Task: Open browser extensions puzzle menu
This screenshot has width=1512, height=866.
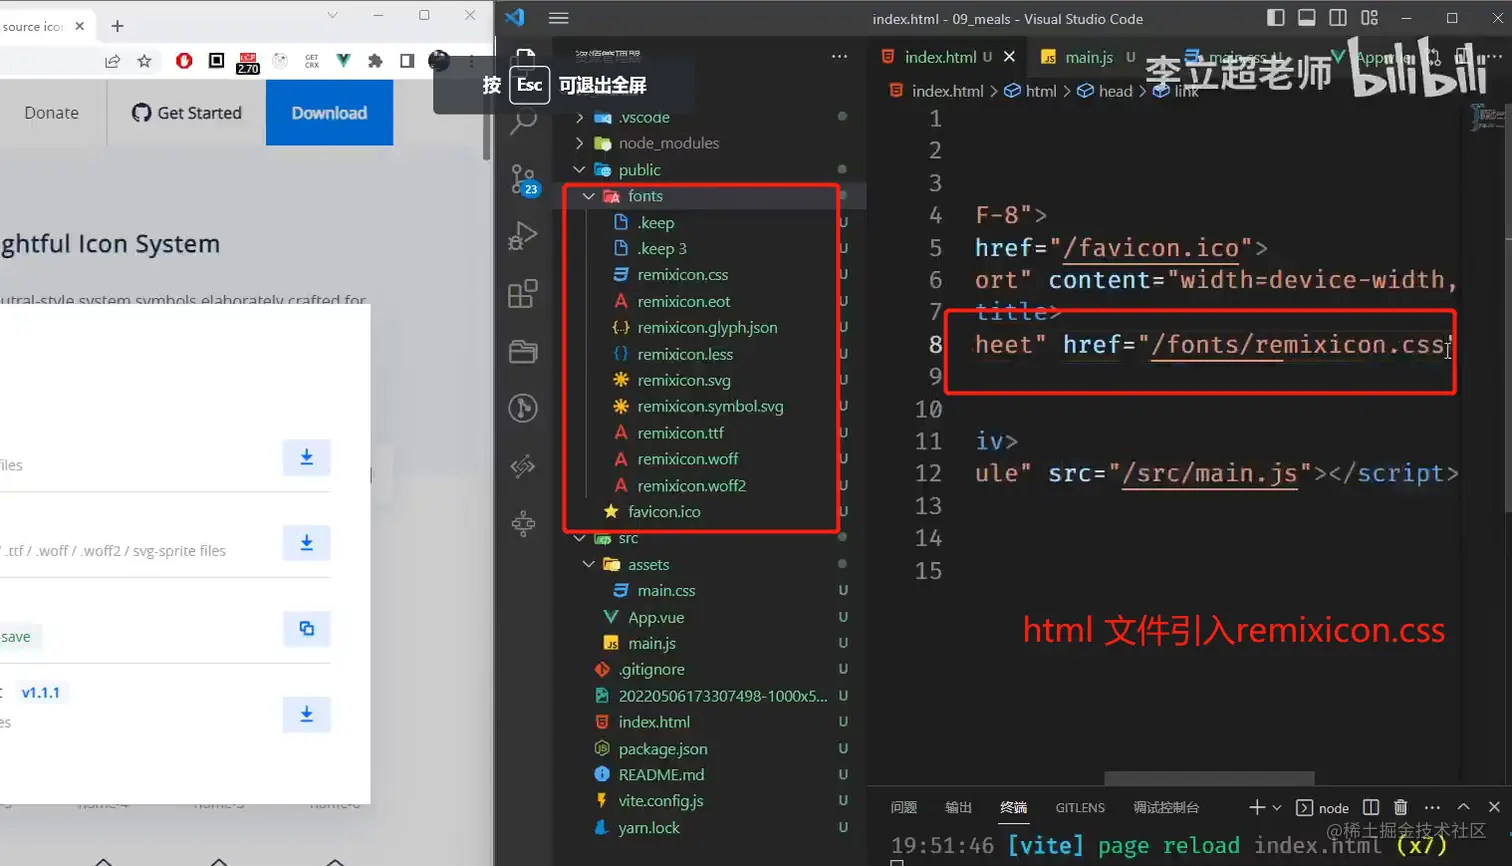Action: tap(375, 61)
